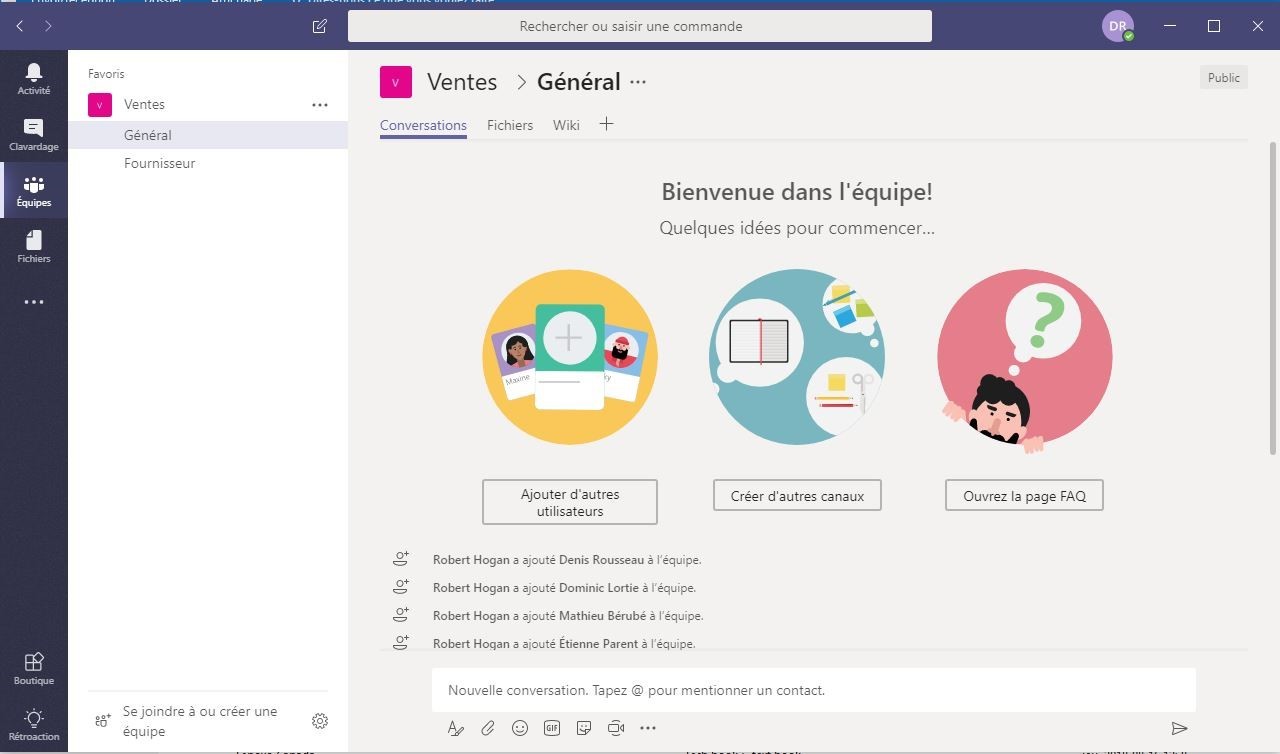Open the Boutique app store
The image size is (1280, 754).
click(33, 668)
